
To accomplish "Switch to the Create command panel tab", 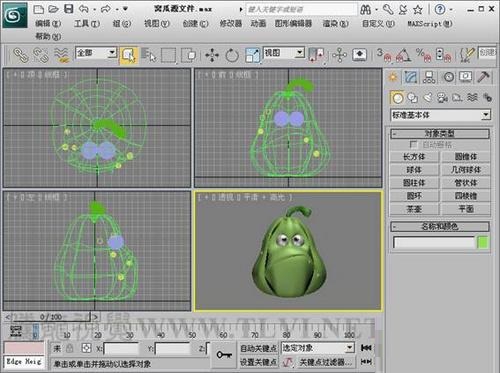I will point(393,77).
